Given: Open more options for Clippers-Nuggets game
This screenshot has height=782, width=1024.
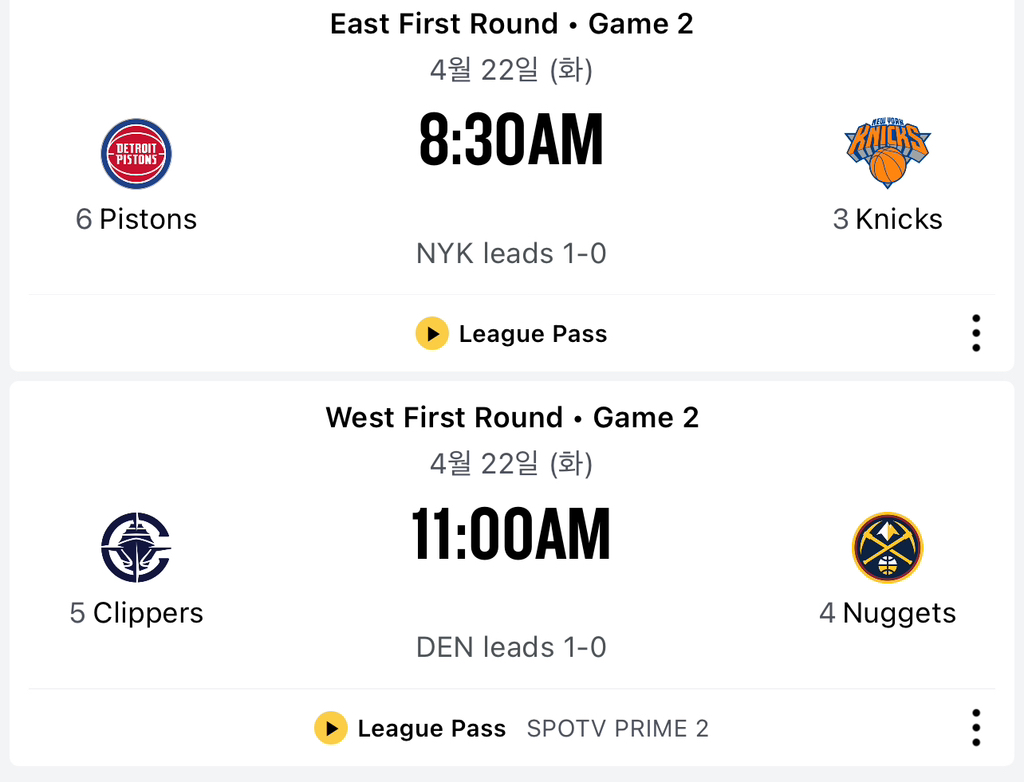Looking at the screenshot, I should click(x=975, y=727).
